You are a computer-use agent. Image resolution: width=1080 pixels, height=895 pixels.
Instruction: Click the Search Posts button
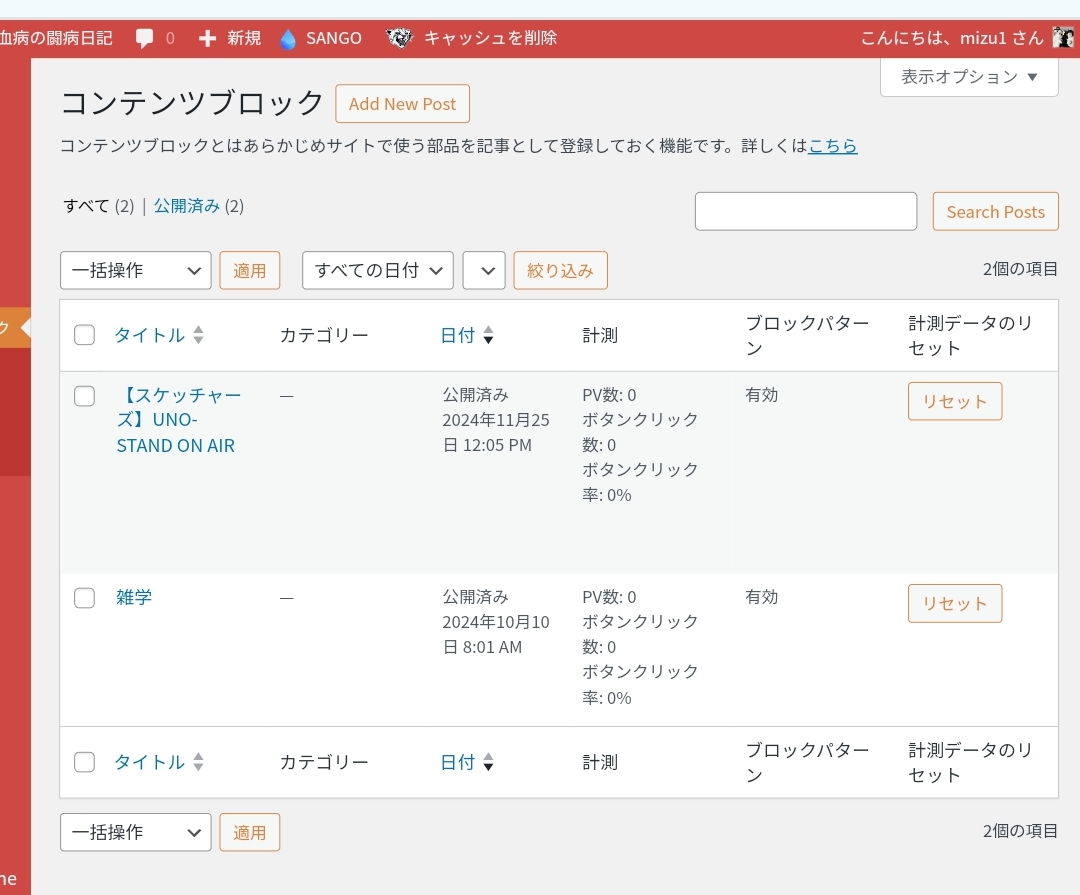point(995,212)
